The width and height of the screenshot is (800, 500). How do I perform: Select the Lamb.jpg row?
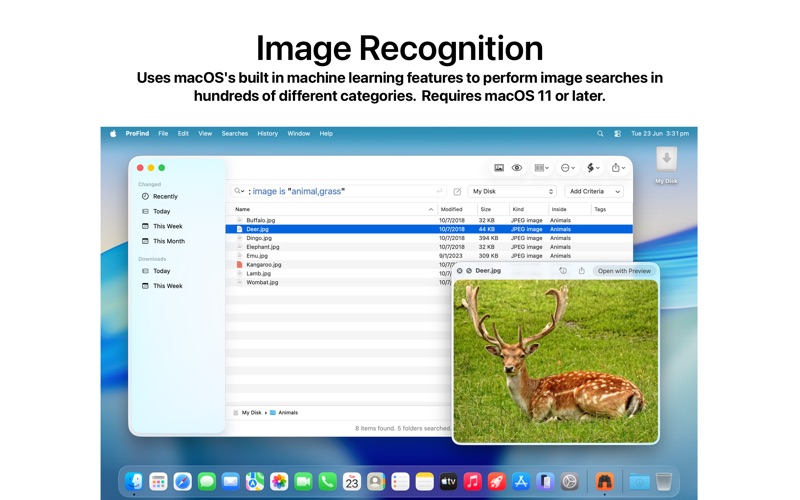(x=339, y=273)
